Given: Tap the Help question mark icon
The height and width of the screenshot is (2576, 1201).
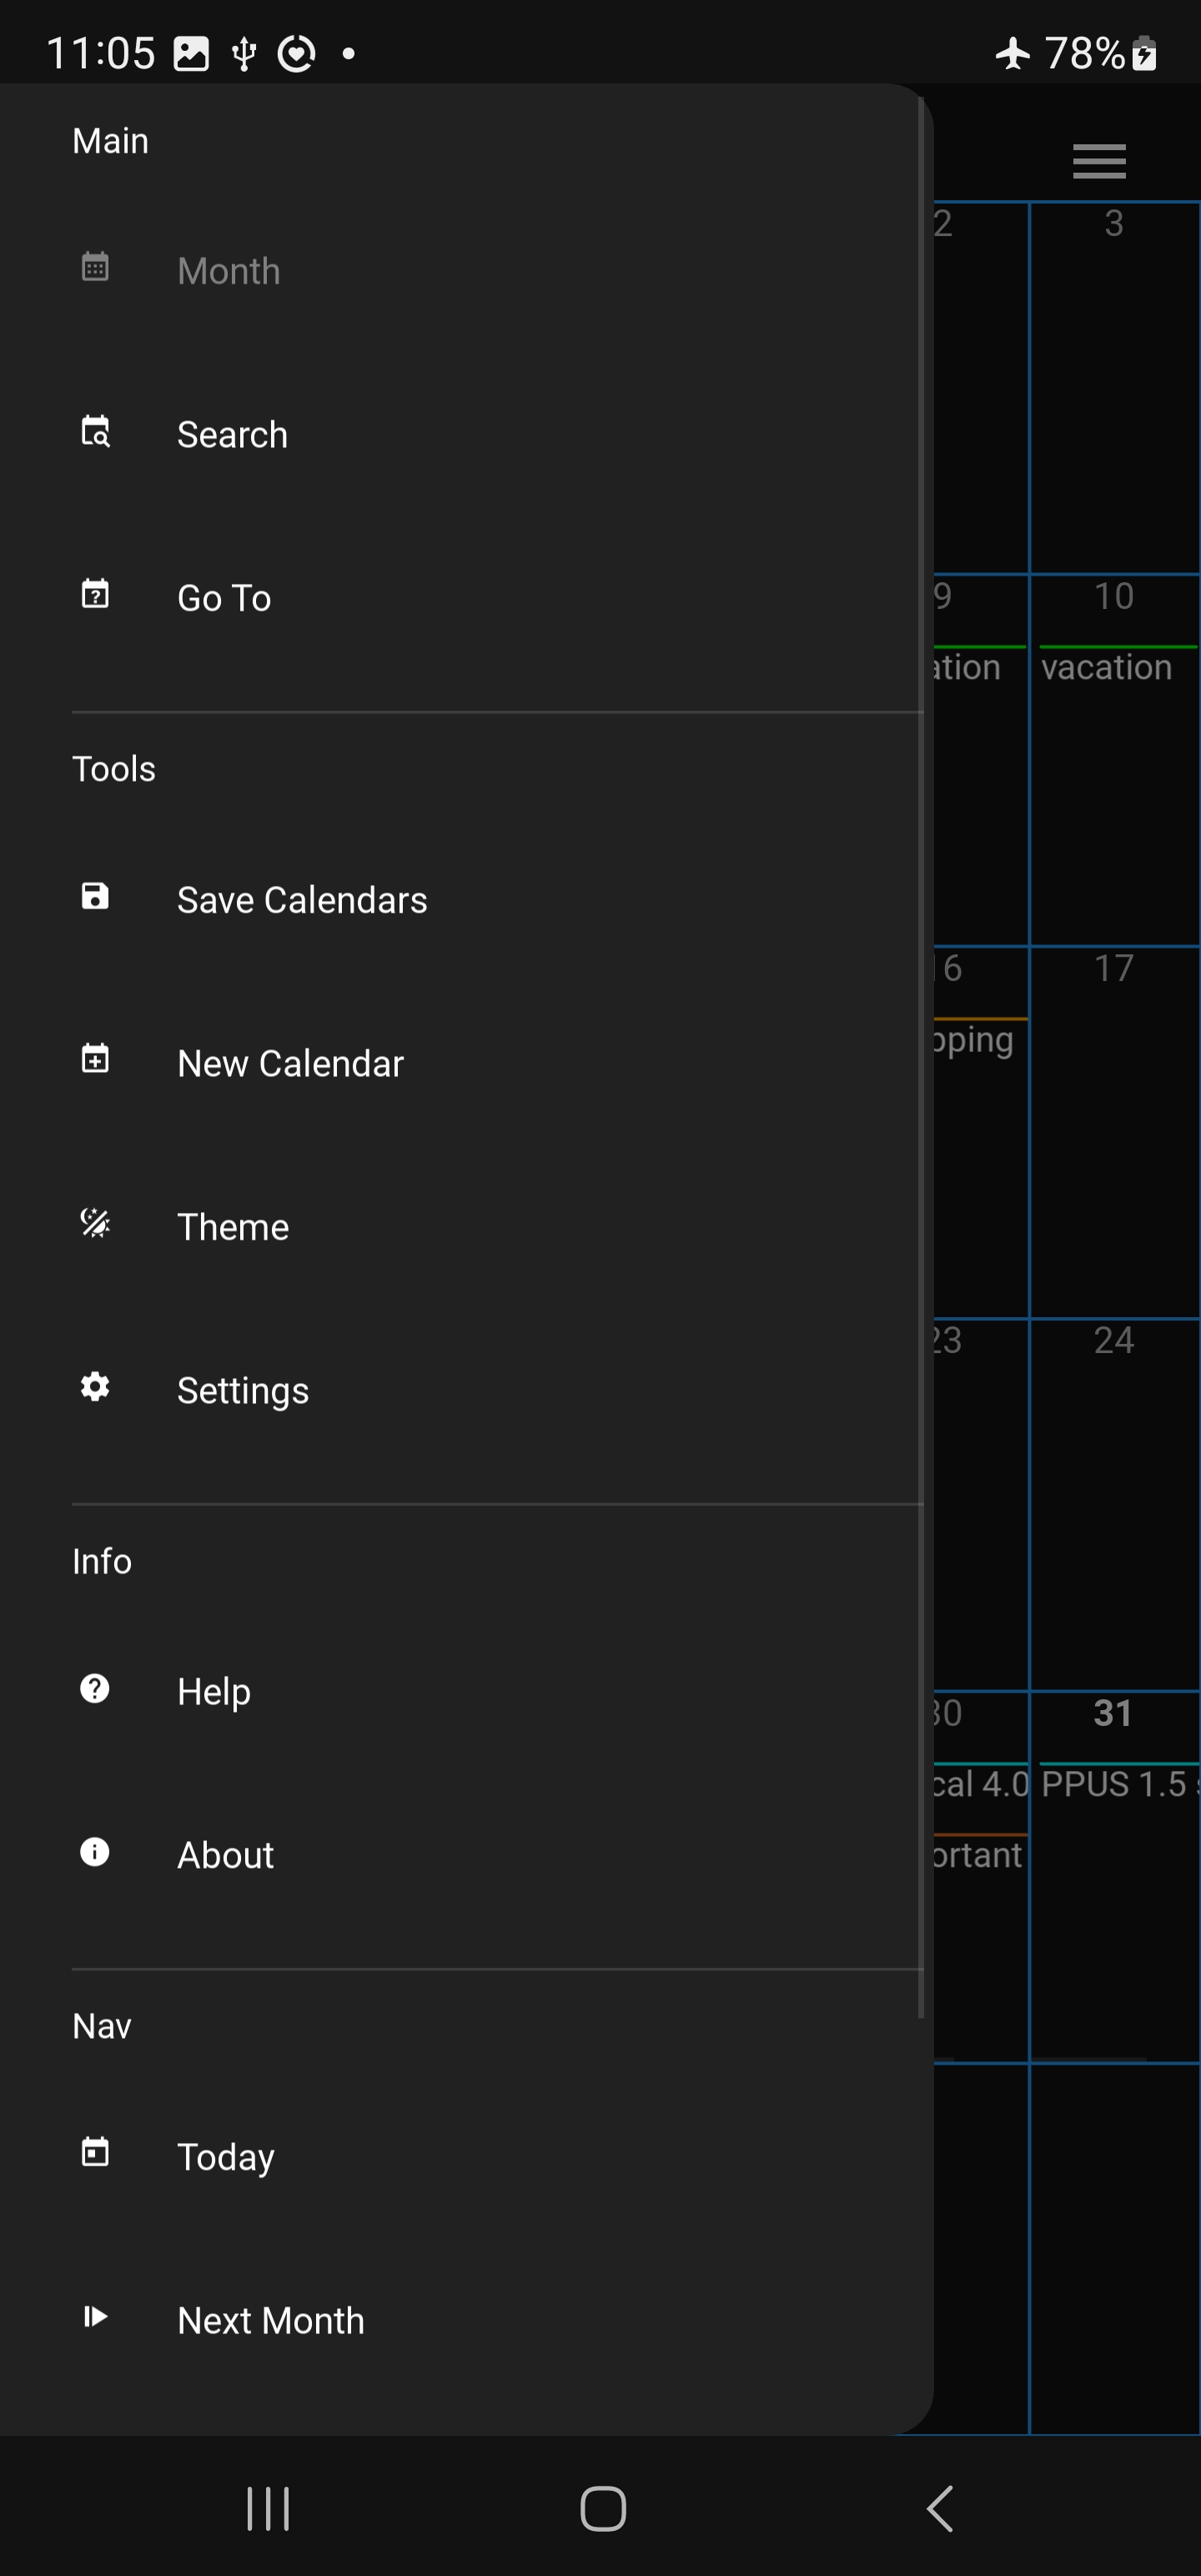Looking at the screenshot, I should [95, 1689].
